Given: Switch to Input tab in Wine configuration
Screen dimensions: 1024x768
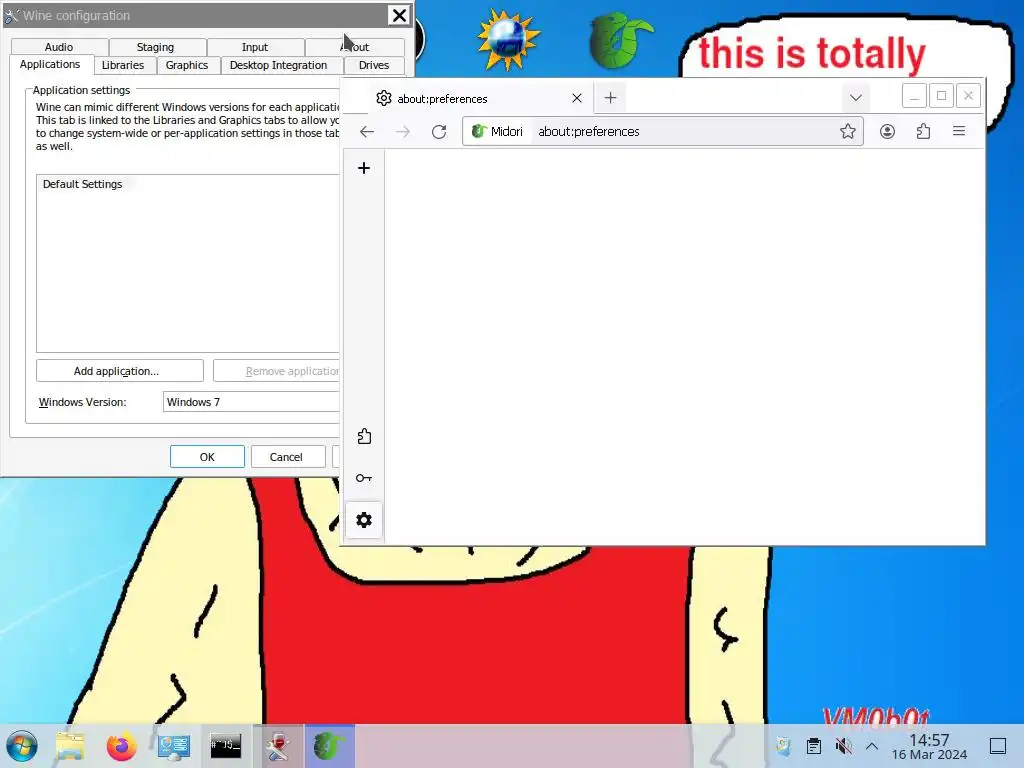Looking at the screenshot, I should 255,47.
